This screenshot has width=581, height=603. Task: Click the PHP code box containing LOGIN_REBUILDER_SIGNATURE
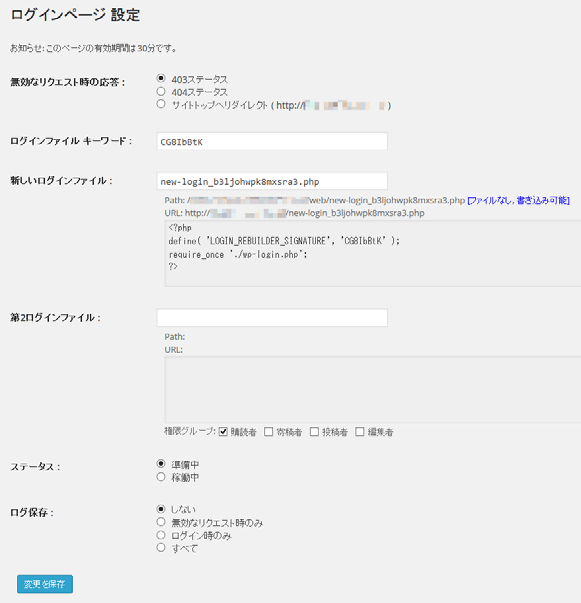373,253
